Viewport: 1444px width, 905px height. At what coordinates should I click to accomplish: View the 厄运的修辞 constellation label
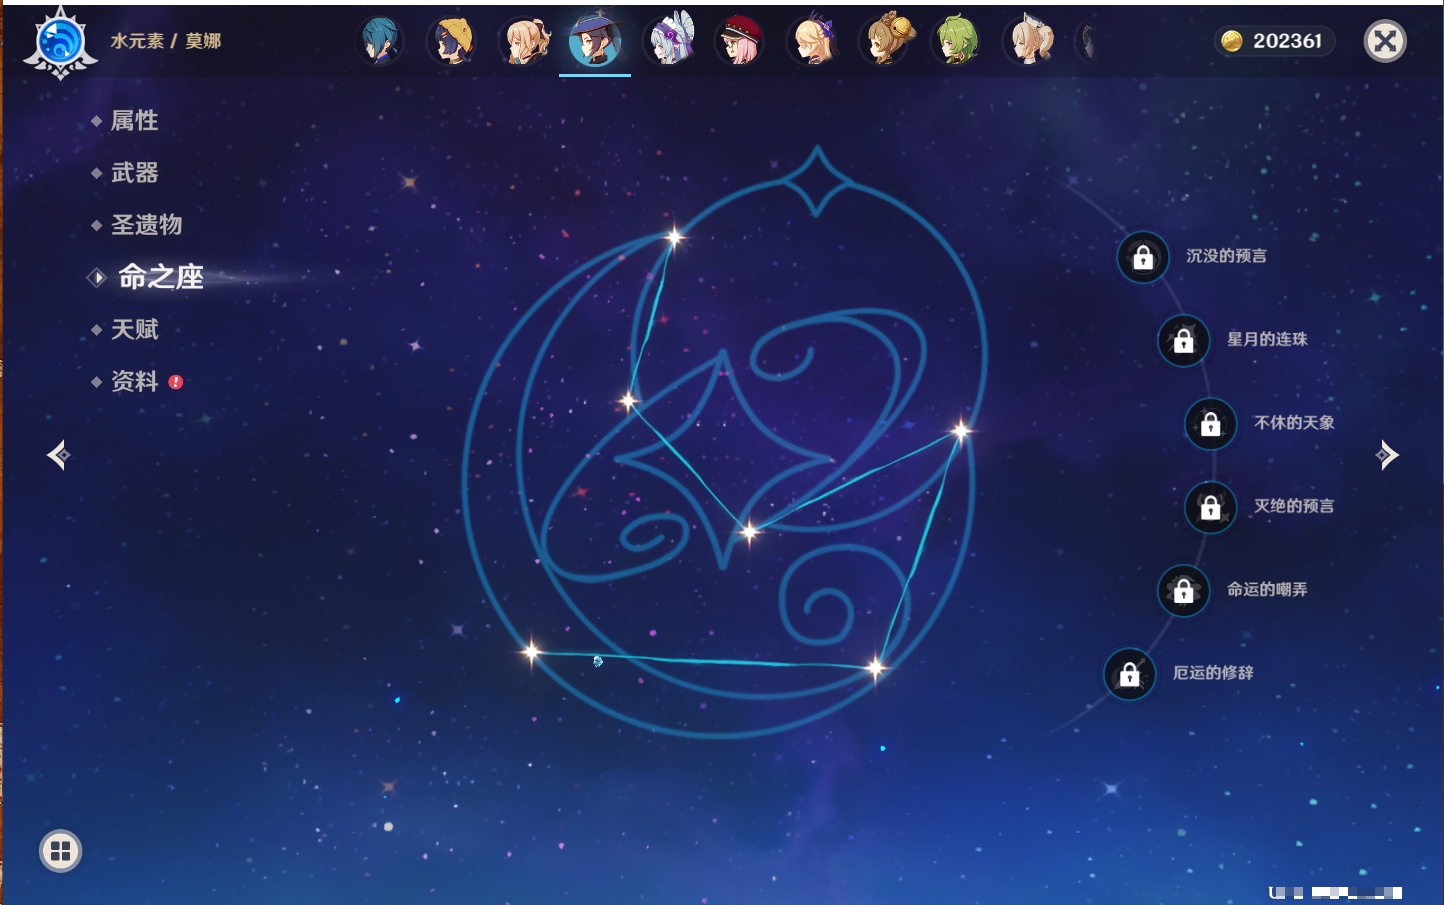1213,673
